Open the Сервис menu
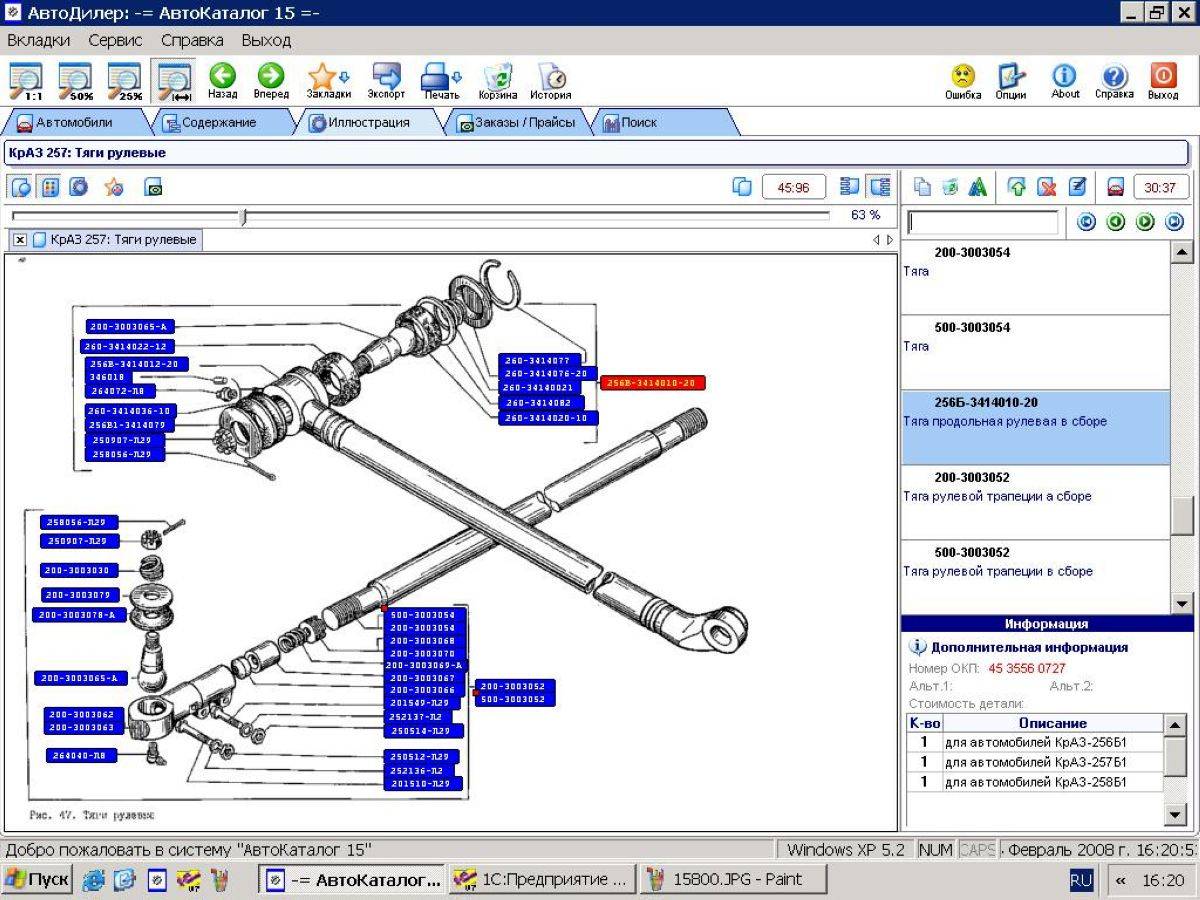Viewport: 1200px width, 900px height. [x=115, y=40]
